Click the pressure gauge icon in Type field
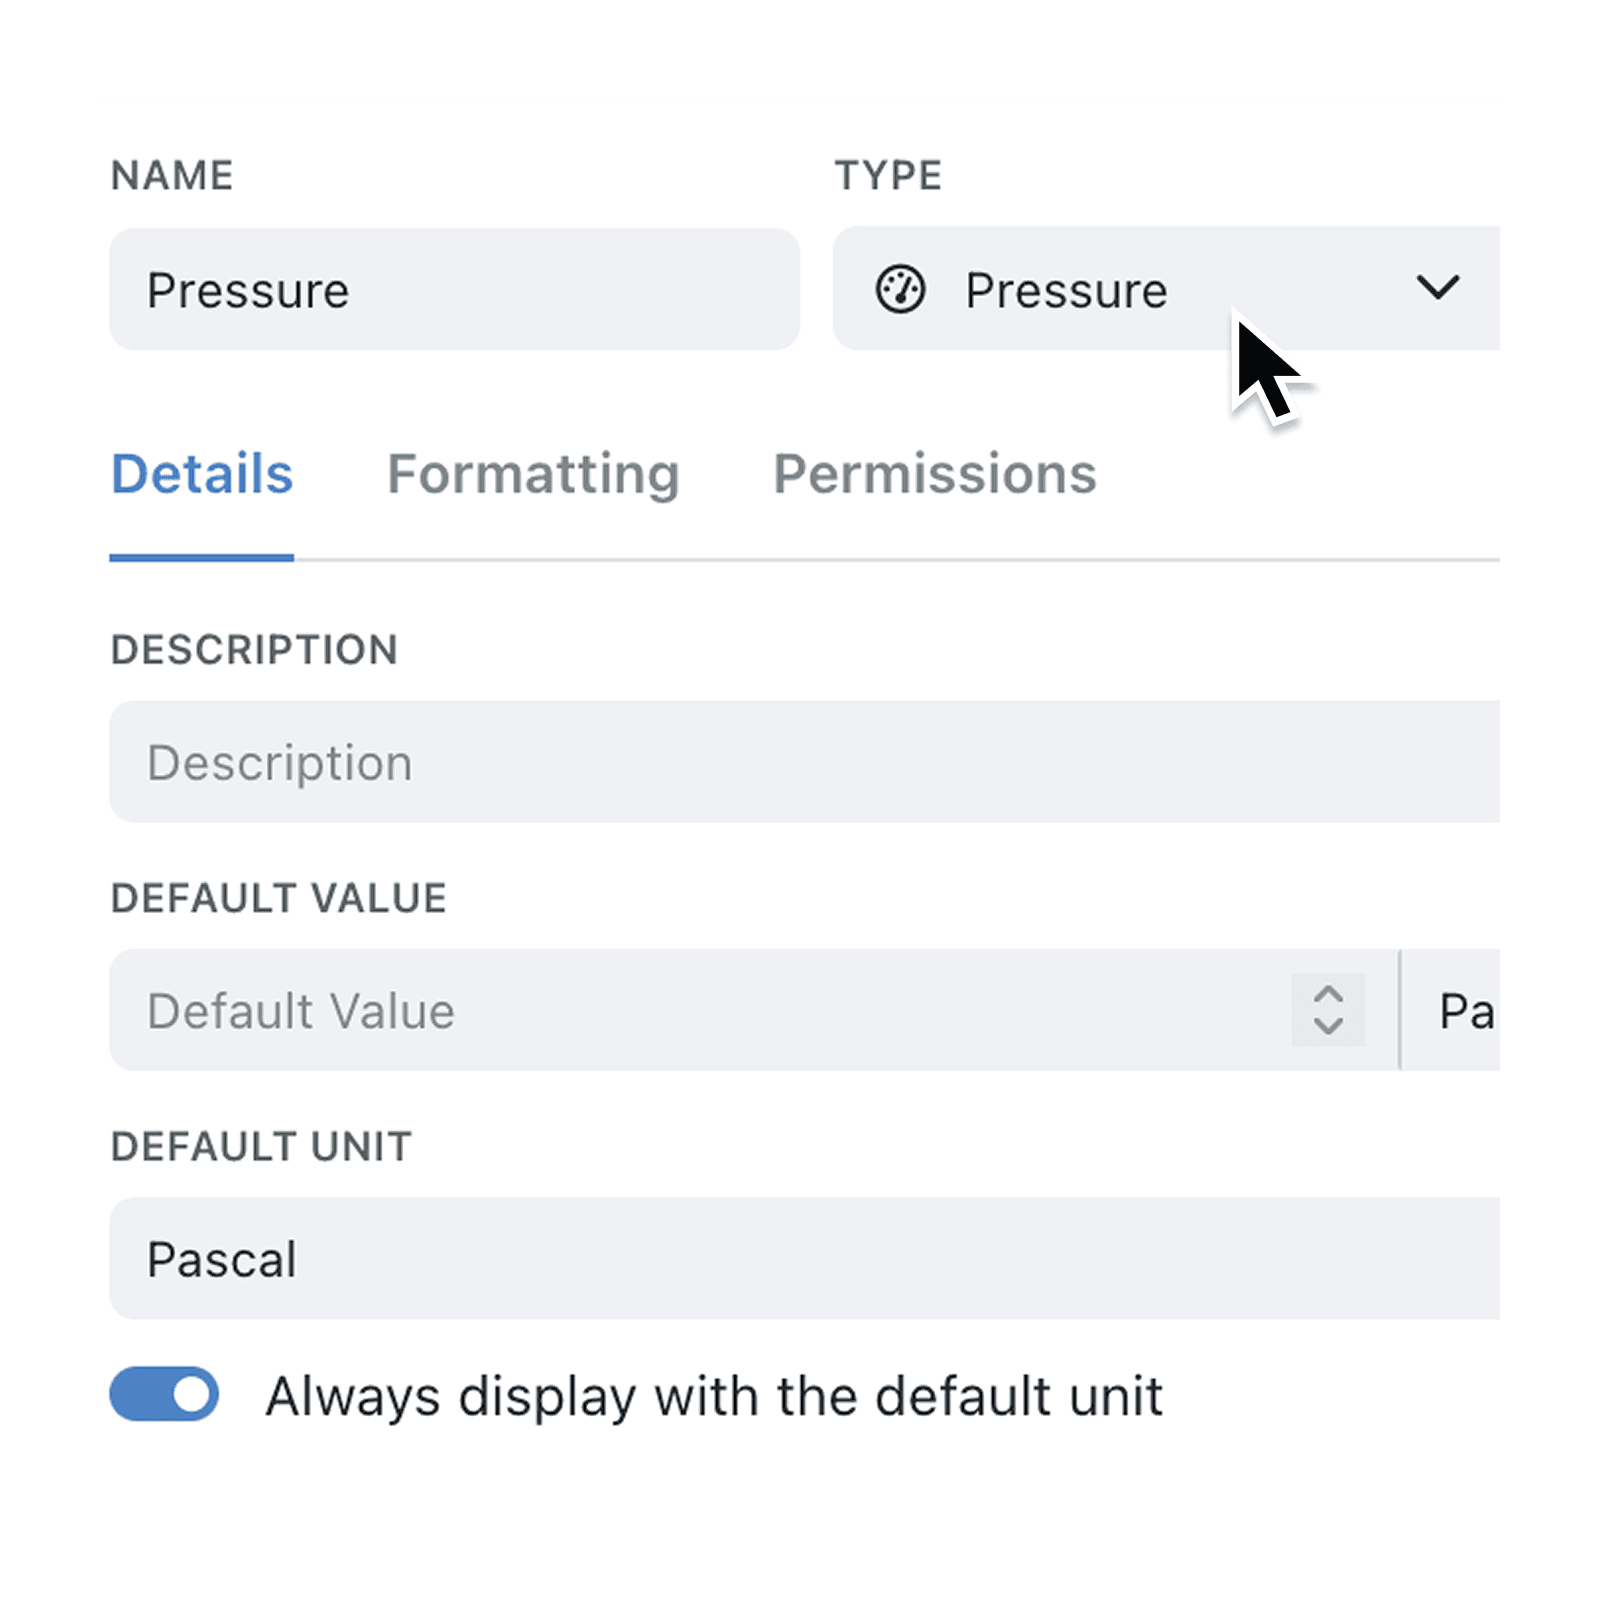1600x1600 pixels. 900,290
